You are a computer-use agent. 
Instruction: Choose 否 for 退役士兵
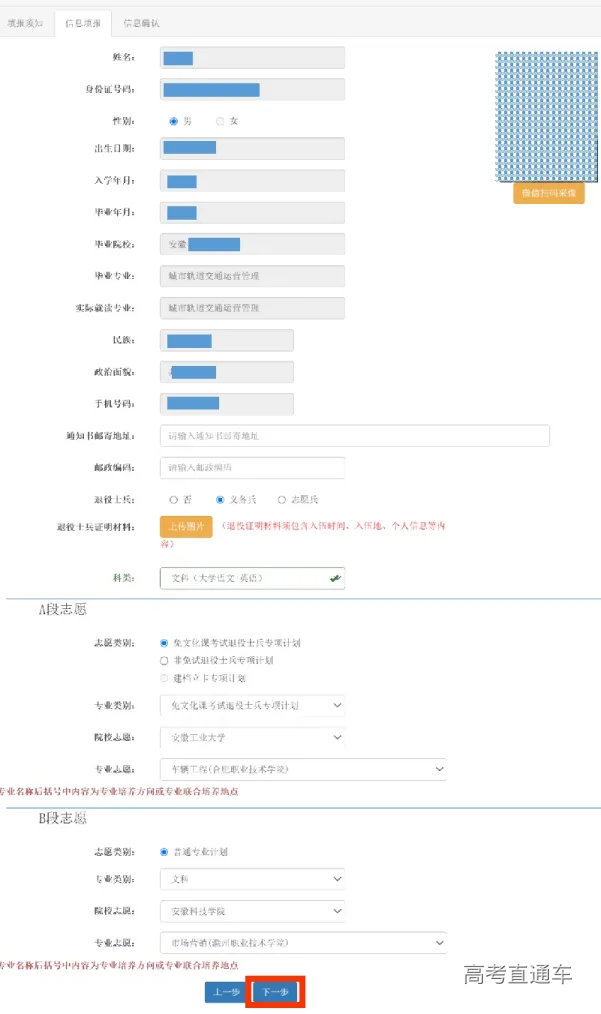174,499
